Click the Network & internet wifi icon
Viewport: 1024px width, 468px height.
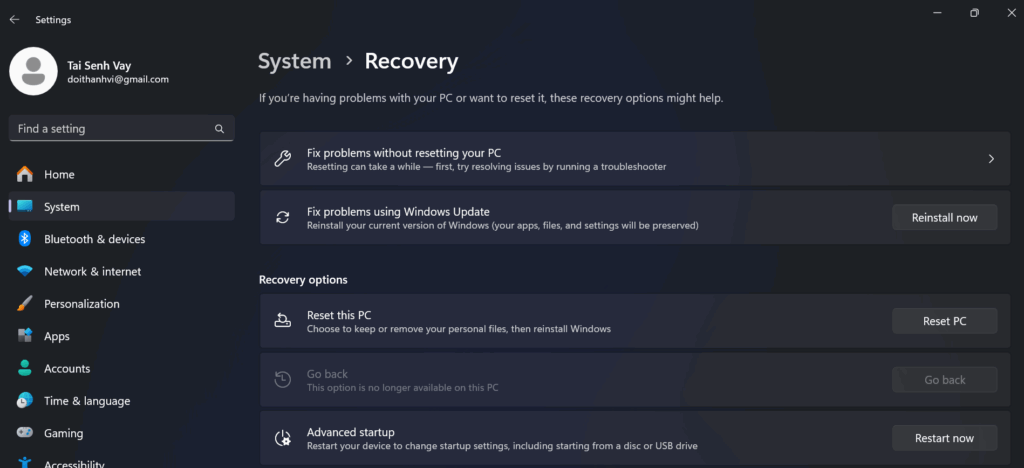(25, 272)
